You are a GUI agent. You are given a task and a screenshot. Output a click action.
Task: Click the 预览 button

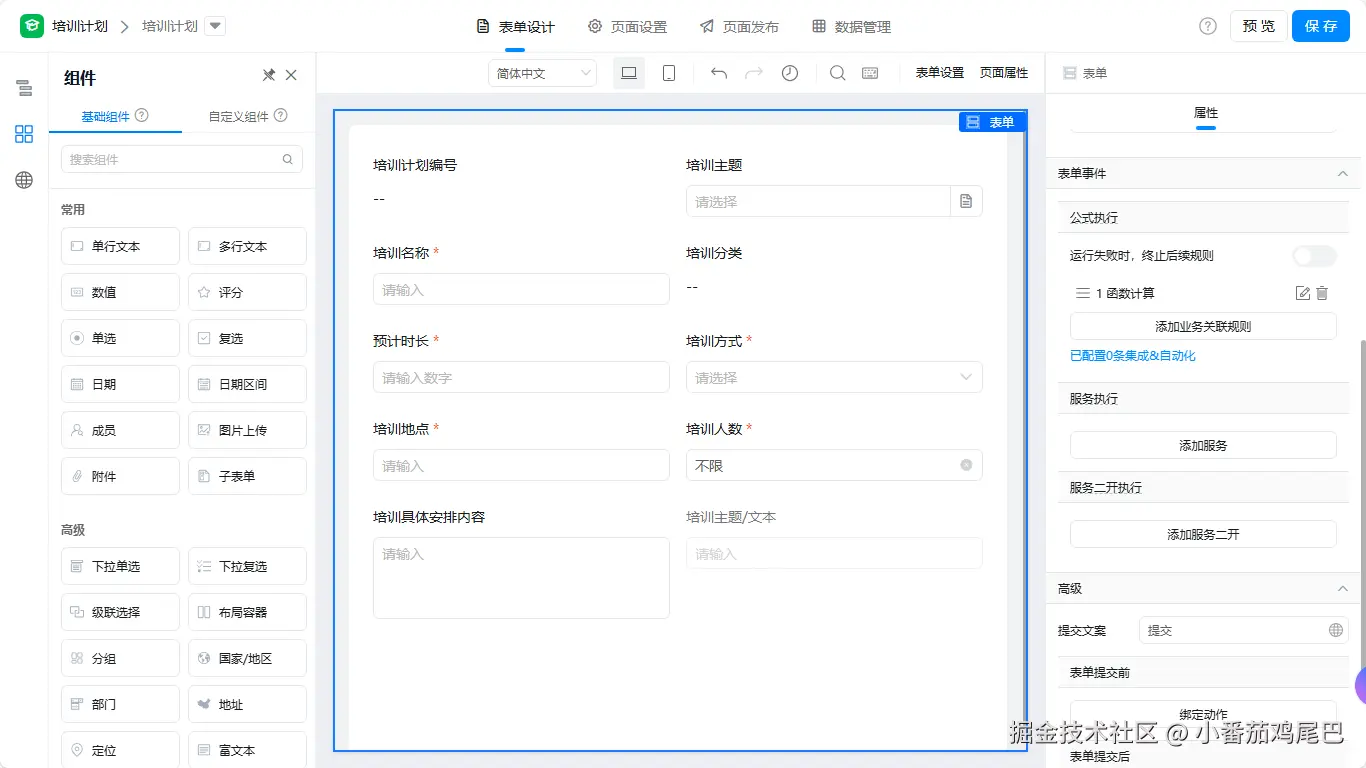(1259, 26)
